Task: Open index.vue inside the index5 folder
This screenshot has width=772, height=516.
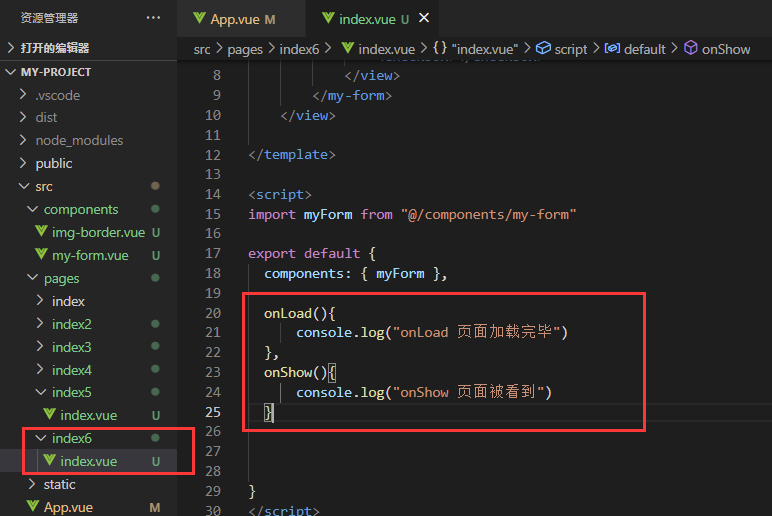Action: click(x=89, y=415)
